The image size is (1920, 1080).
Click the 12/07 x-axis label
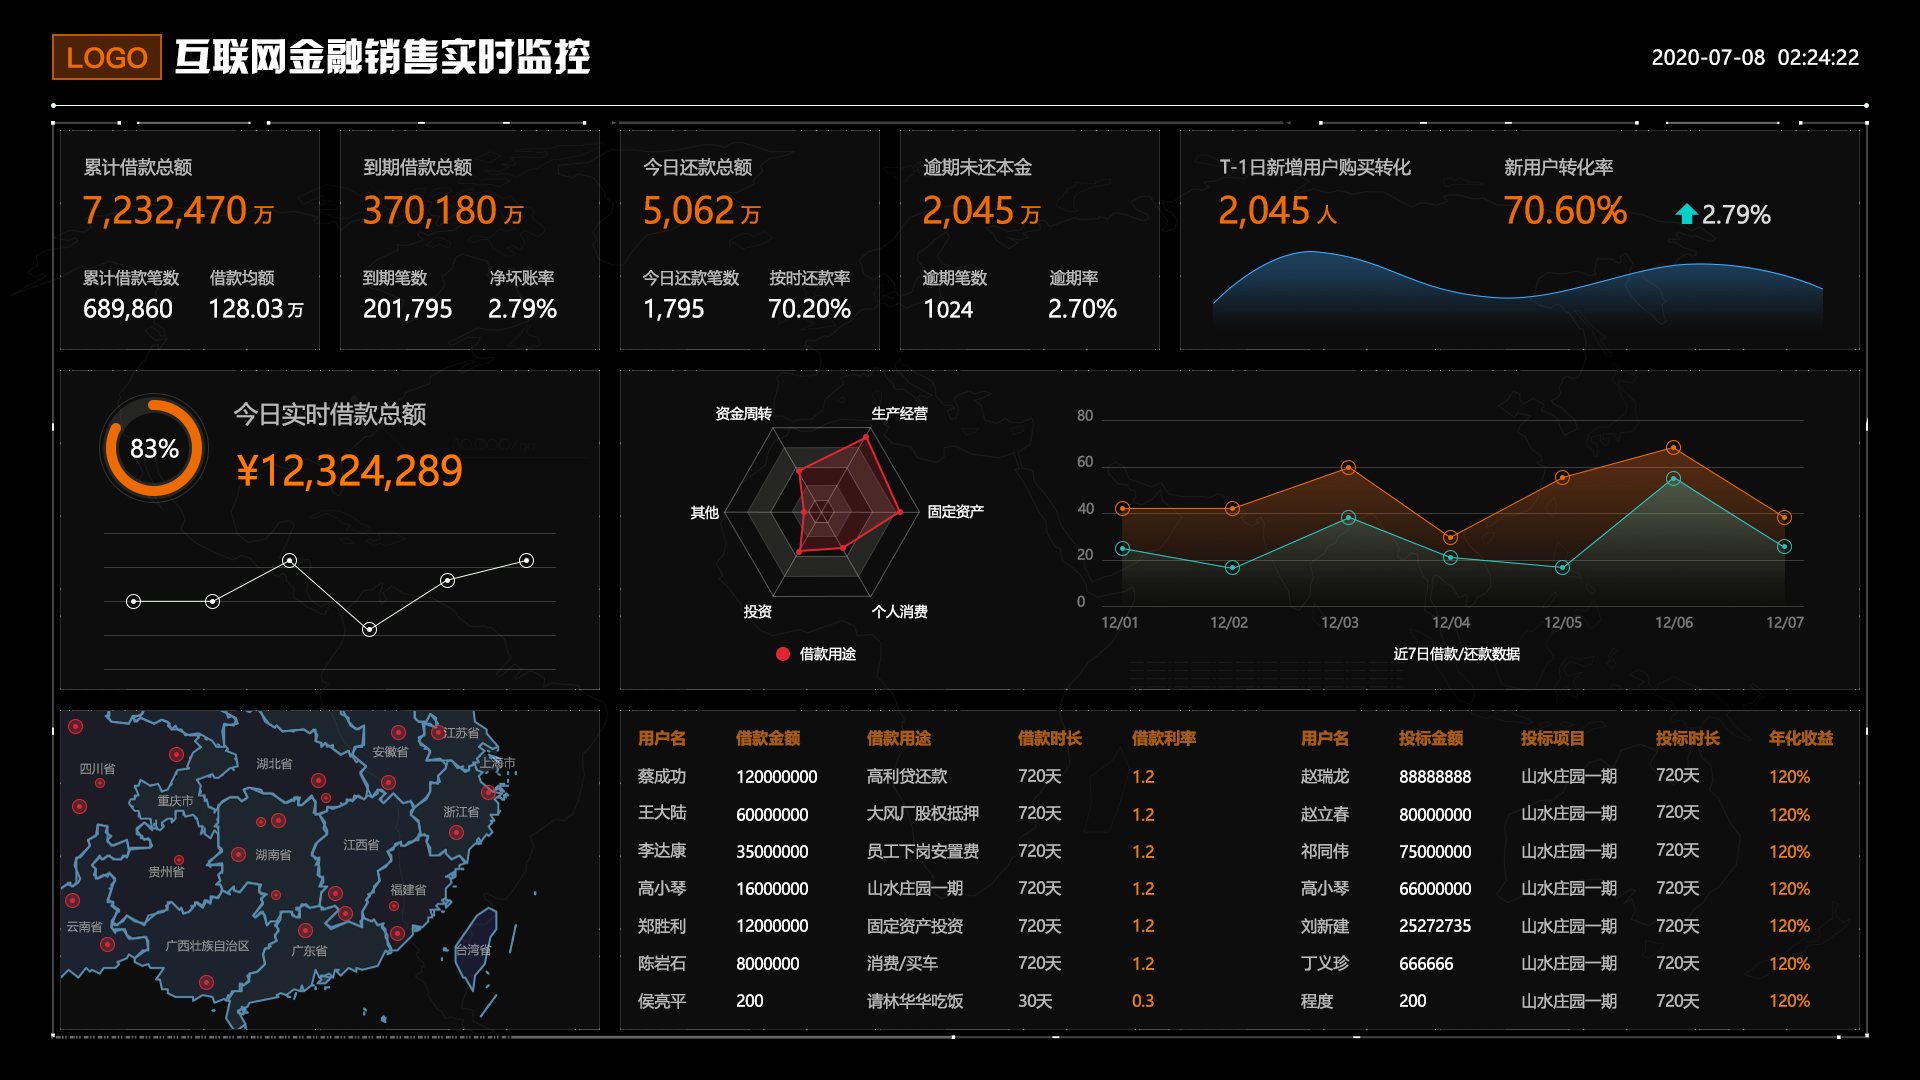point(1785,622)
